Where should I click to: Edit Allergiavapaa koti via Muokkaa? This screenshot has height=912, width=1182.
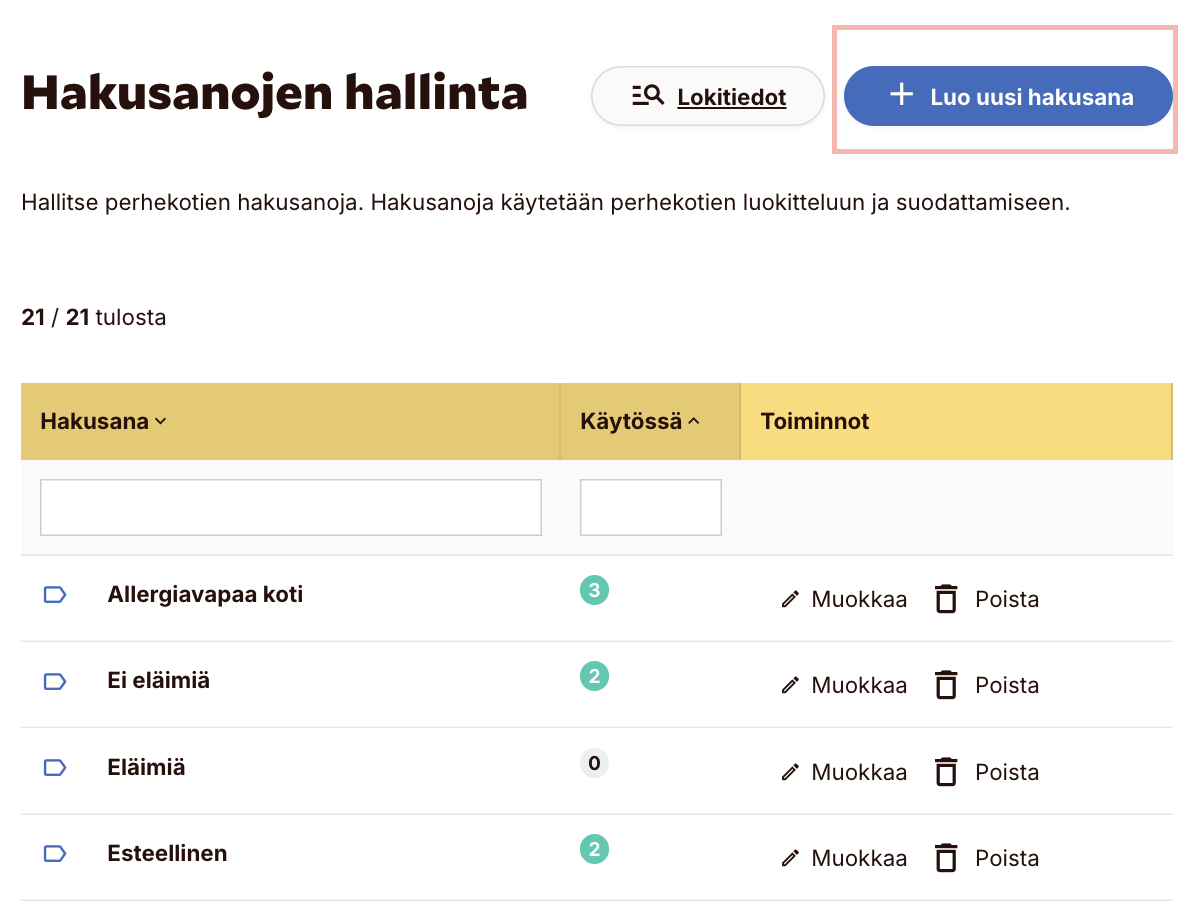(x=858, y=599)
